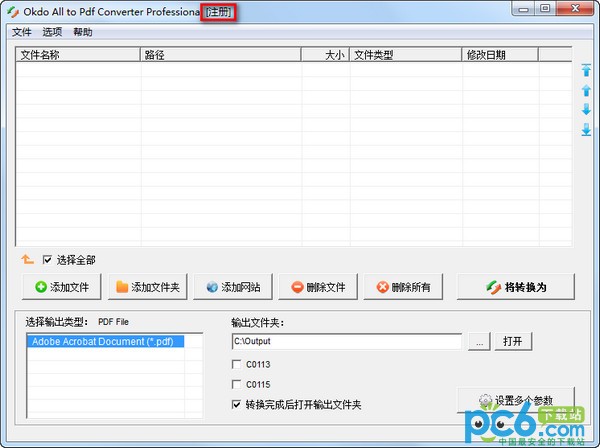
Task: Open the 帮助 menu
Action: click(x=83, y=32)
